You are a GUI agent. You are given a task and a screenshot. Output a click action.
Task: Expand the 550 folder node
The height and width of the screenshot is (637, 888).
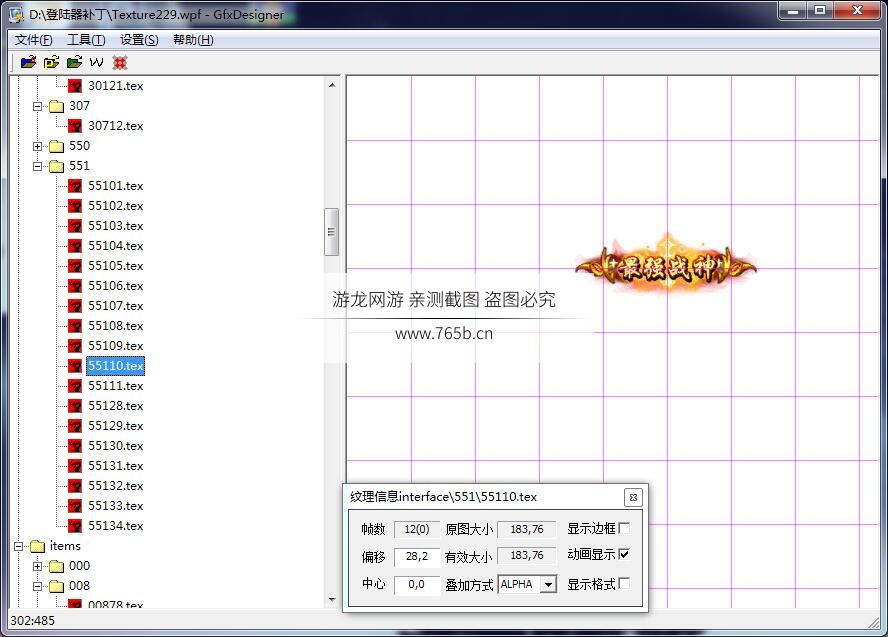(37, 147)
